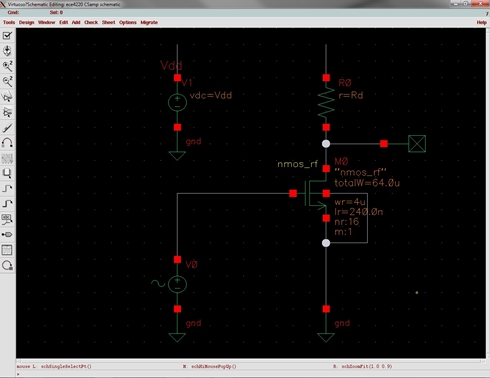Click the 'vdc=Vdd' parameter text
490x378 pixels.
[211, 95]
